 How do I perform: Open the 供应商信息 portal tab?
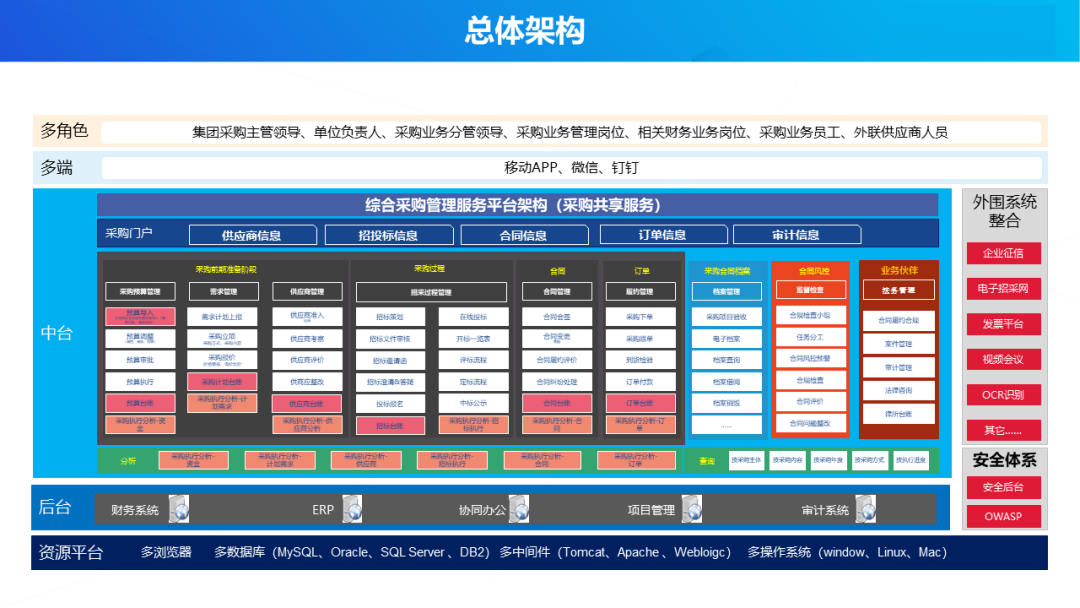(251, 235)
